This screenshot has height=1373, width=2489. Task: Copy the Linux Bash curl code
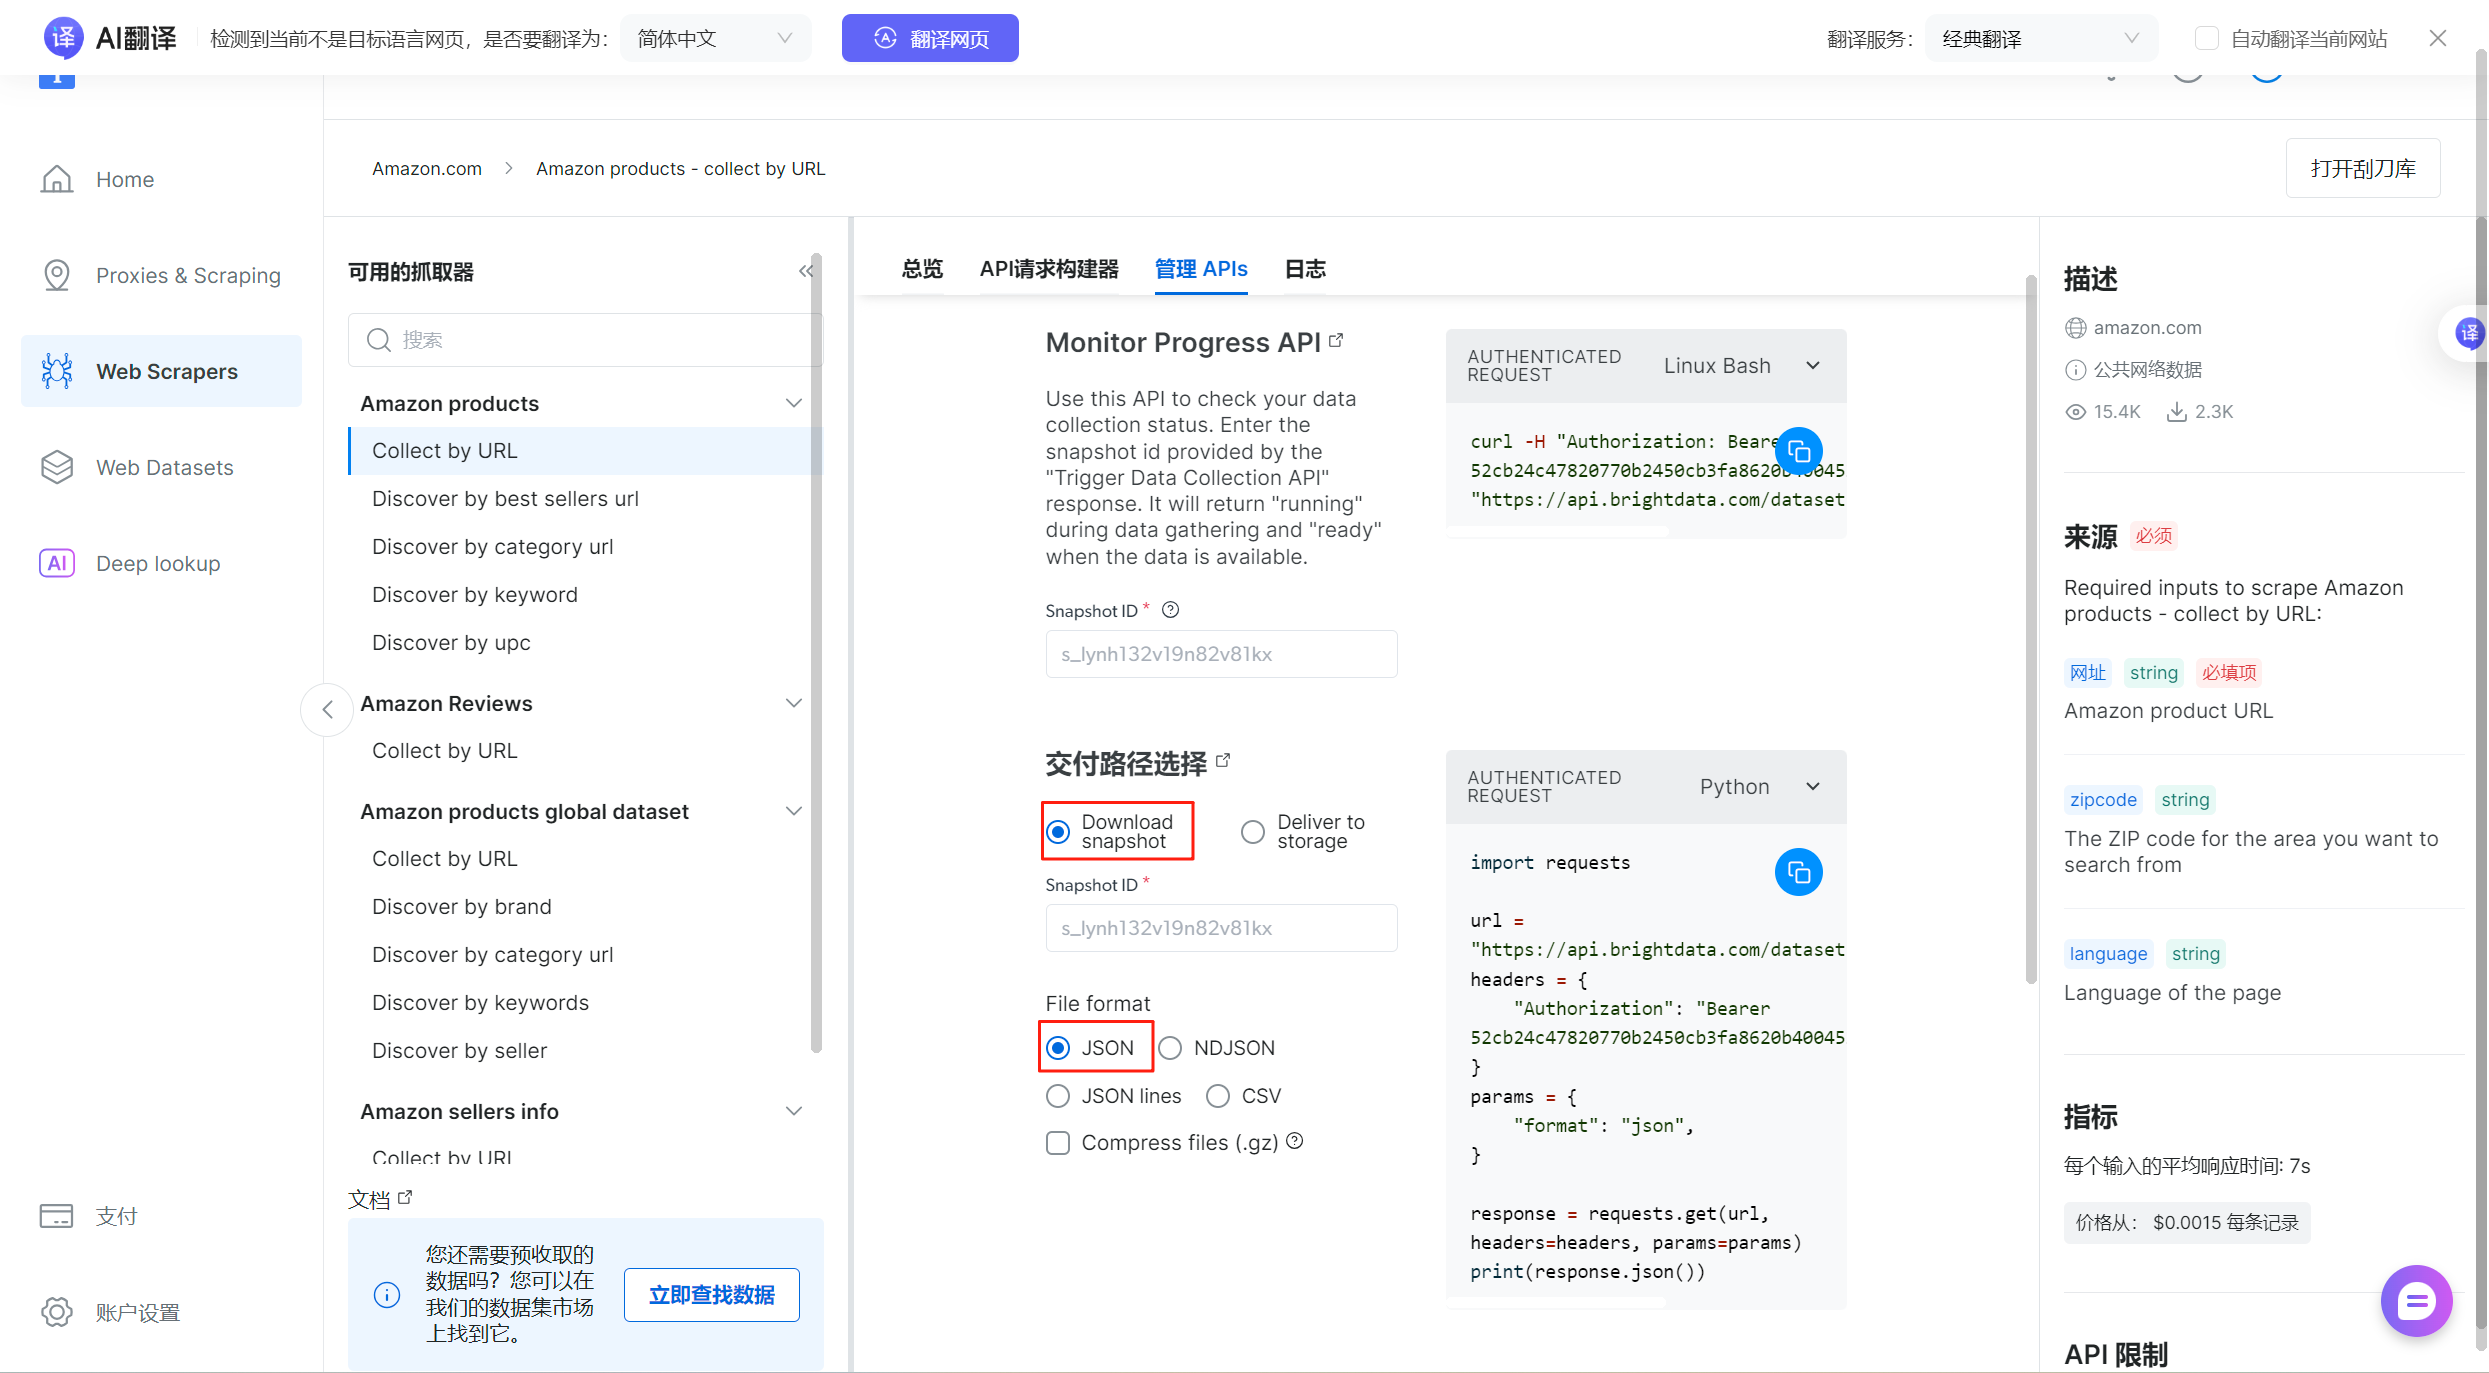[1798, 451]
